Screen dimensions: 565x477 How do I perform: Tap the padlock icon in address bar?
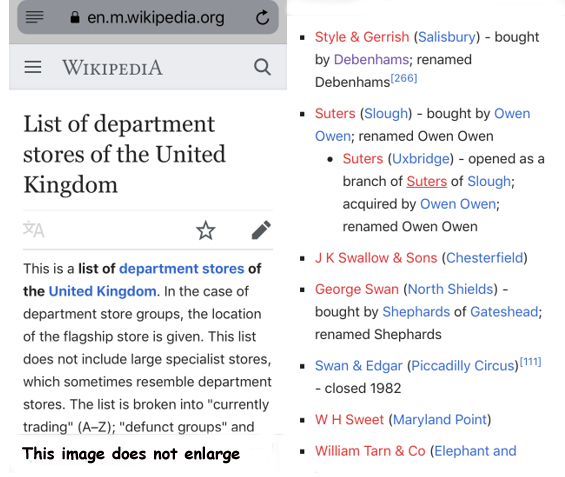click(x=75, y=17)
